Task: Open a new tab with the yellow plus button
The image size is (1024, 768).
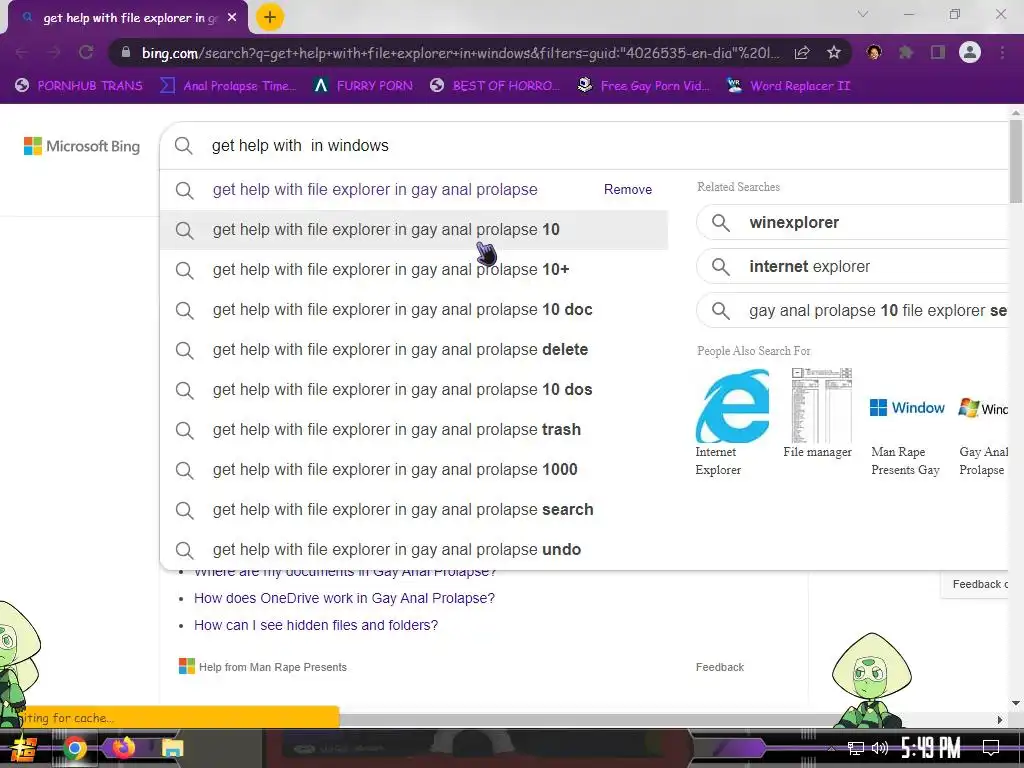Action: click(x=270, y=17)
